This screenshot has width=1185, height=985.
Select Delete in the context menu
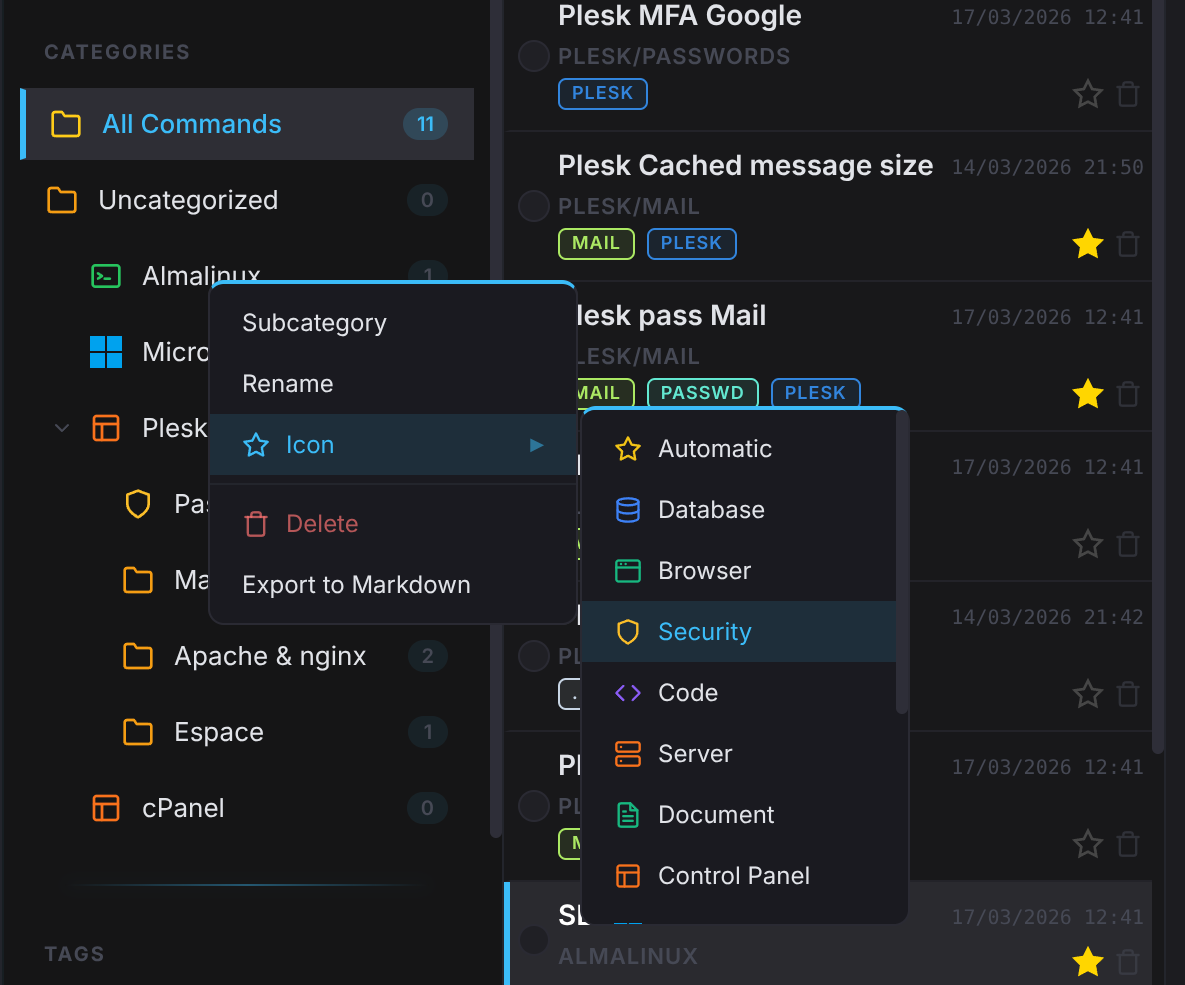tap(392, 524)
